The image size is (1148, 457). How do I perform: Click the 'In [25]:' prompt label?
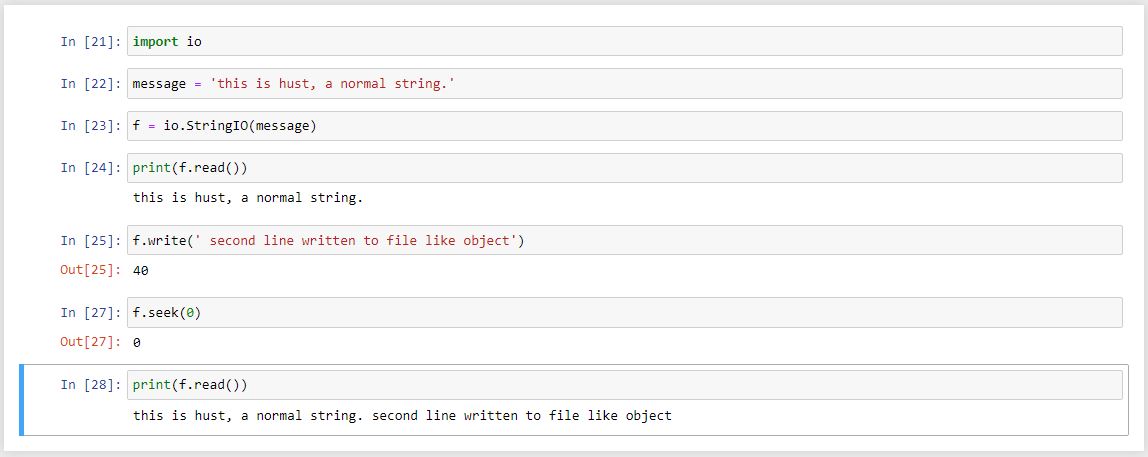90,241
